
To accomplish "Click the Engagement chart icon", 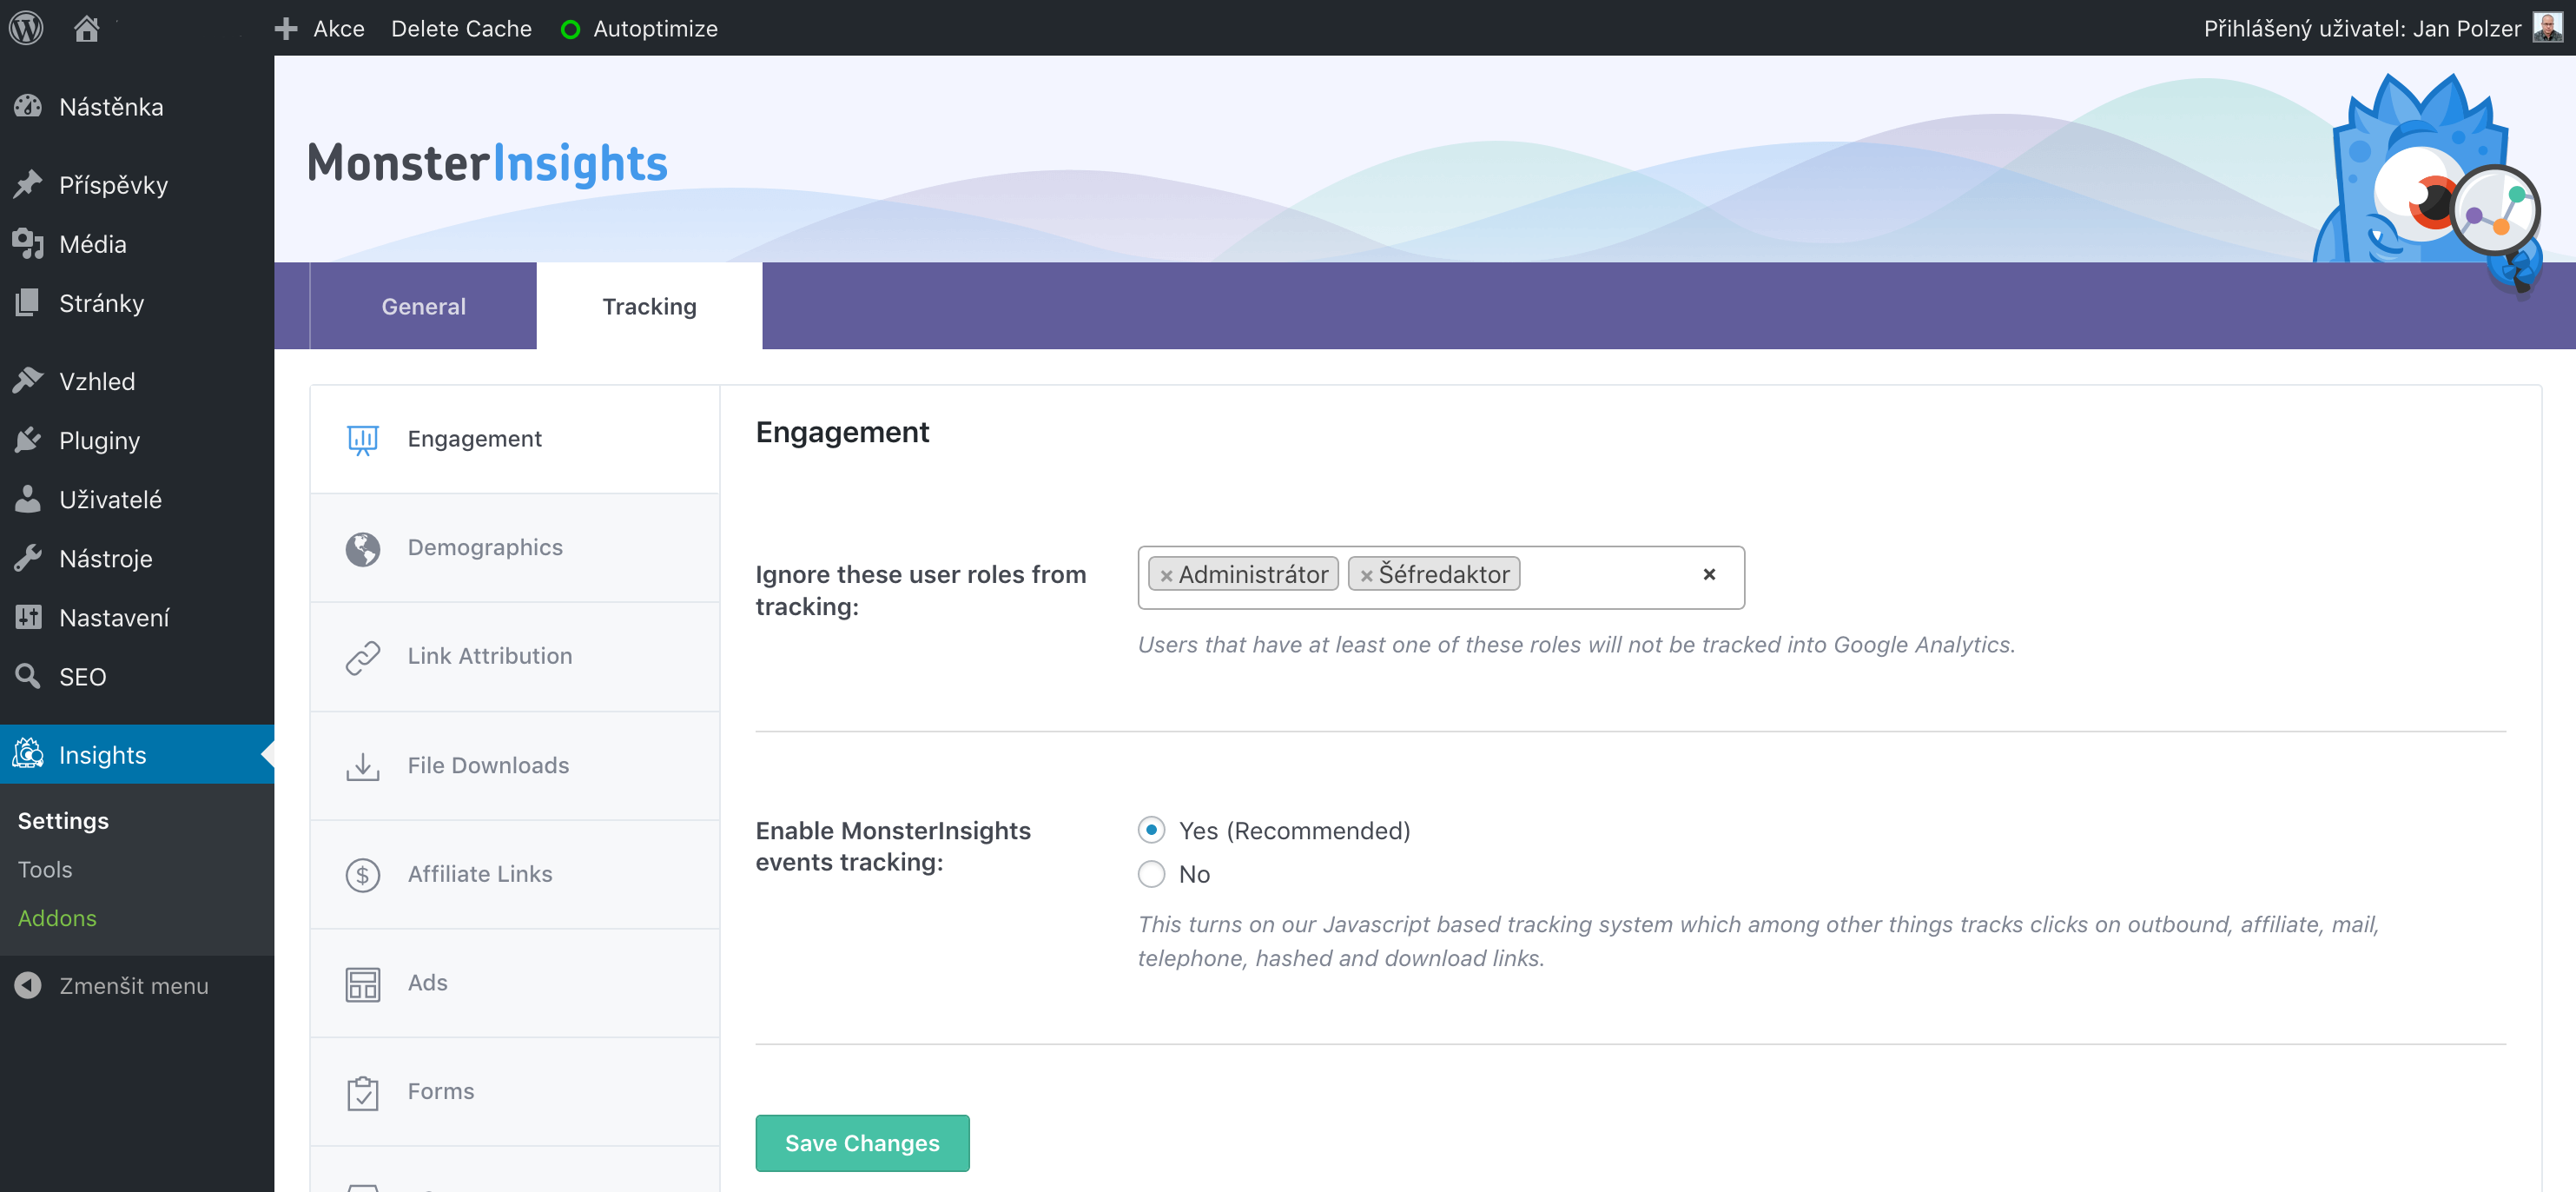I will tap(362, 439).
